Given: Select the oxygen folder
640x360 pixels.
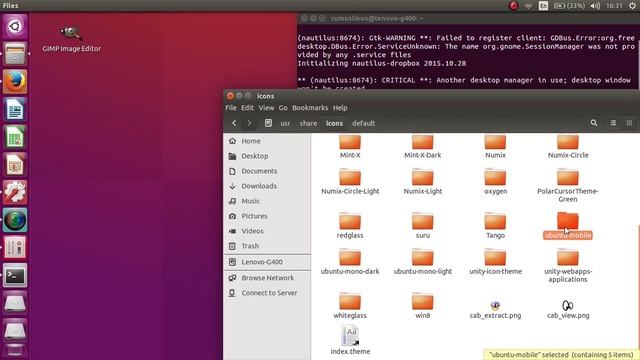Looking at the screenshot, I should (495, 182).
